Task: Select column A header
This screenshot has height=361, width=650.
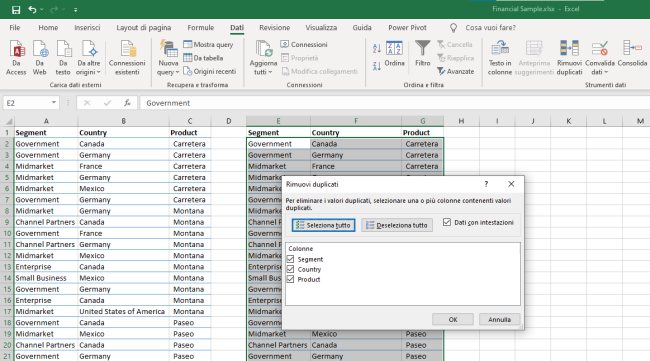Action: (x=46, y=121)
